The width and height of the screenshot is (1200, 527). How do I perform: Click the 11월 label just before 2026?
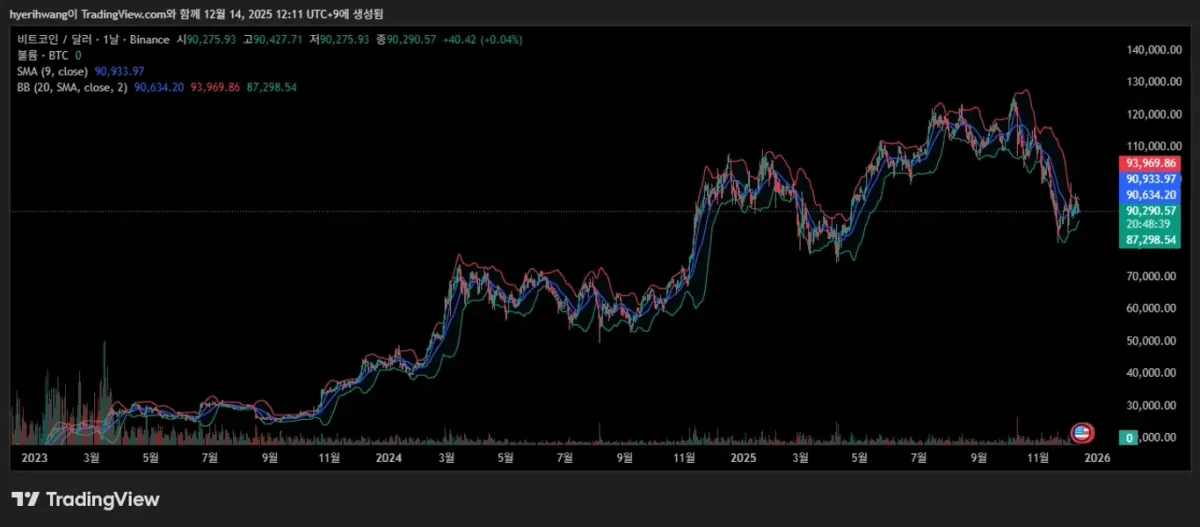point(1039,457)
